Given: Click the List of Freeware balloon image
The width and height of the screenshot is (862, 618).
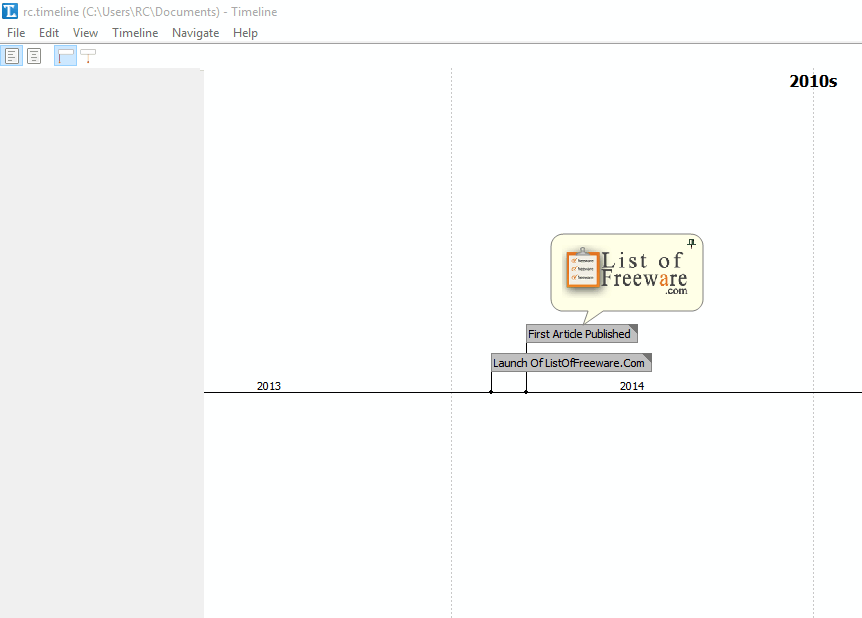Looking at the screenshot, I should [x=627, y=272].
